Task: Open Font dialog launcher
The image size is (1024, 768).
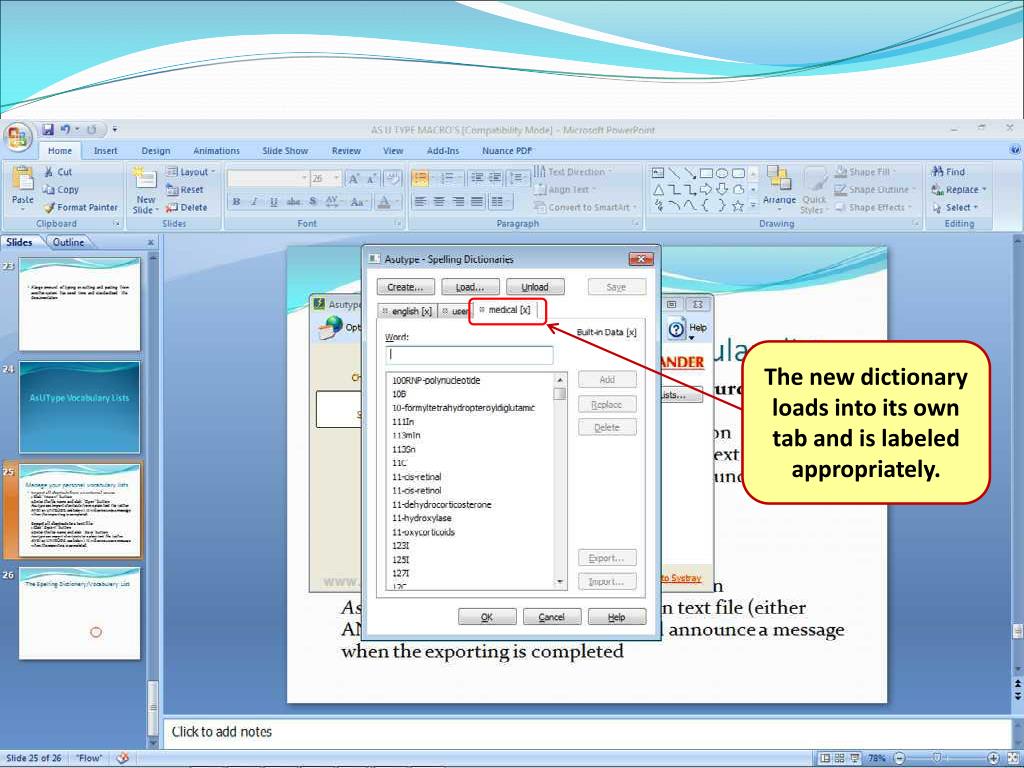Action: coord(398,224)
